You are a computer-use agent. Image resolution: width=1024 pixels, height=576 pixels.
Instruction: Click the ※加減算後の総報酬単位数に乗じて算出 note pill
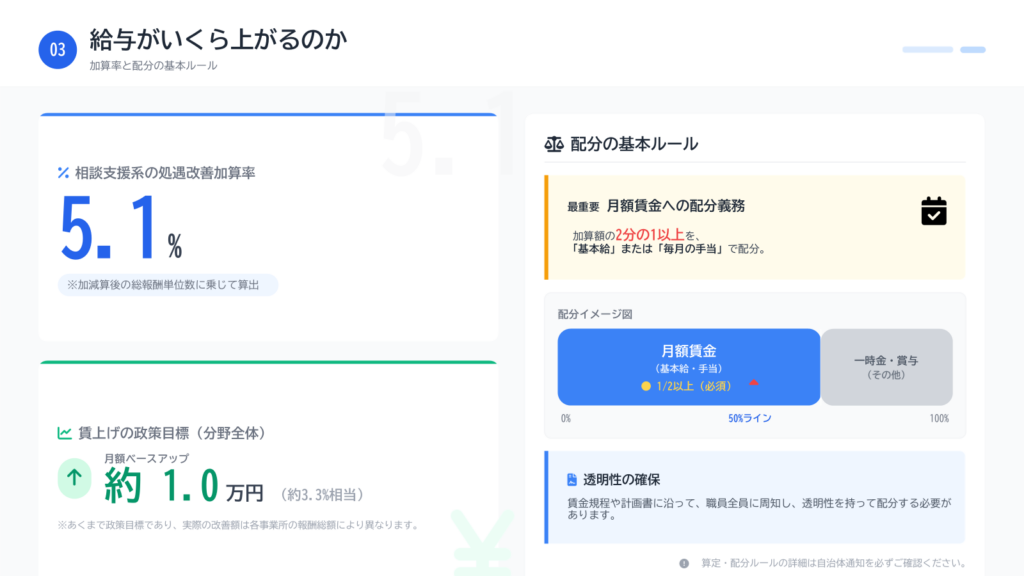point(167,285)
